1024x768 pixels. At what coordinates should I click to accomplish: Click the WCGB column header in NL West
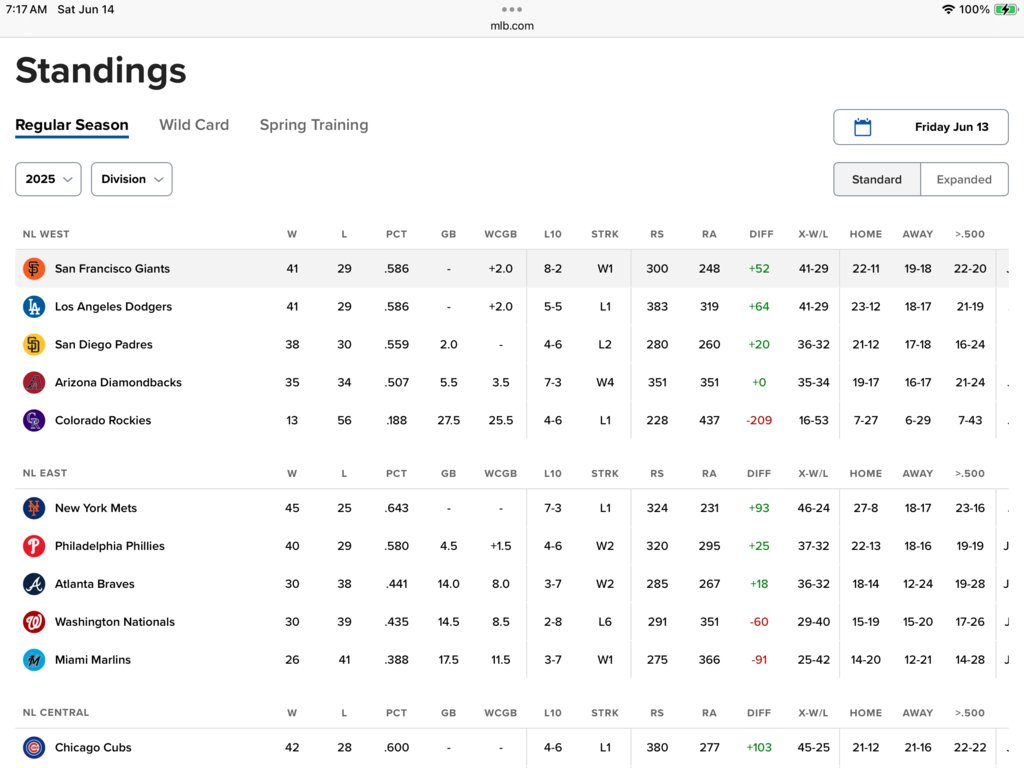501,234
